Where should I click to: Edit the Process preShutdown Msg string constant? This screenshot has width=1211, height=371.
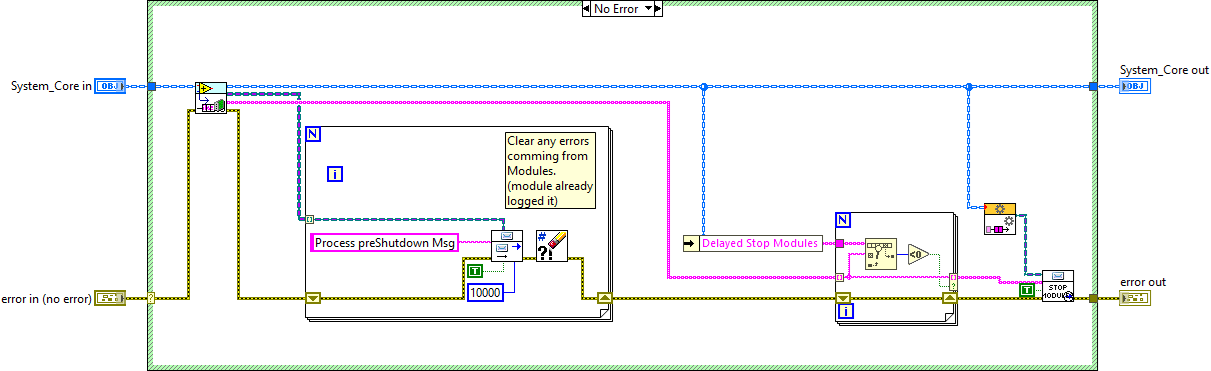pyautogui.click(x=385, y=243)
